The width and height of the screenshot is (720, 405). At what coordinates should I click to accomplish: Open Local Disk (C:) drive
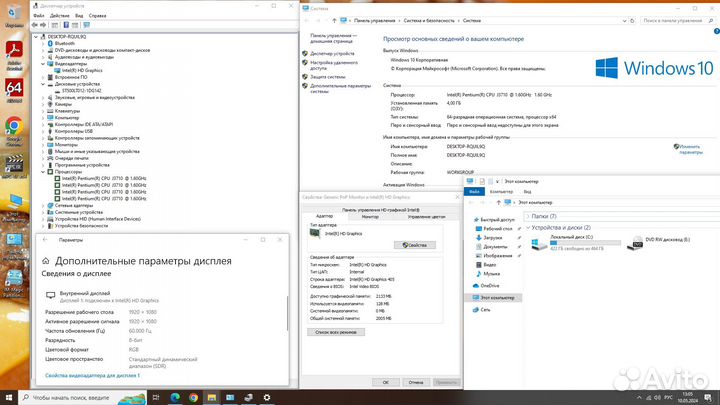575,242
